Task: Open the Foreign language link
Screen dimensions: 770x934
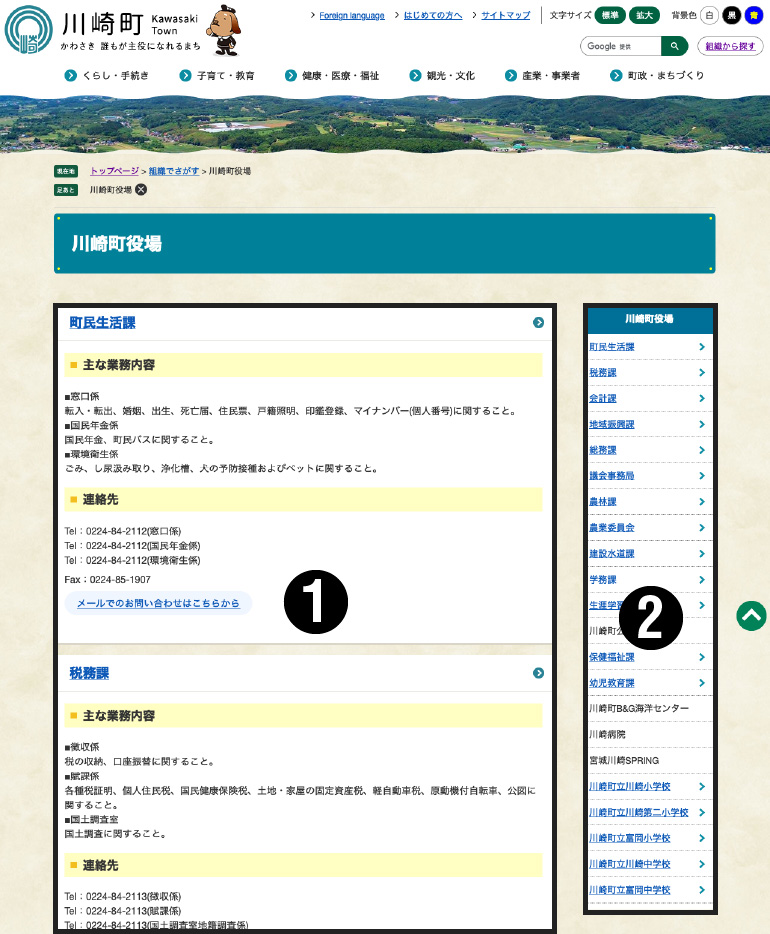Action: click(x=351, y=15)
